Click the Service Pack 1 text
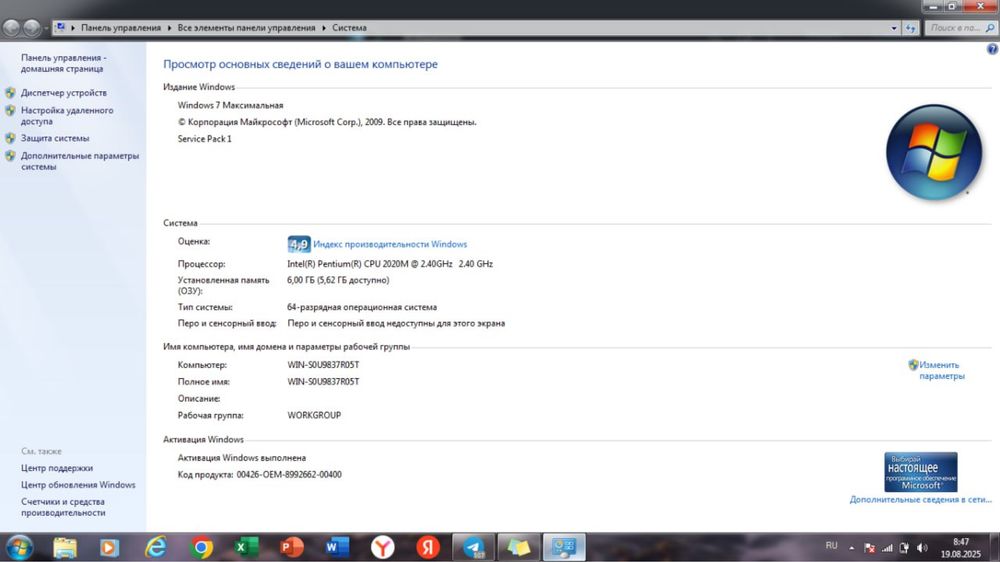 pos(205,138)
